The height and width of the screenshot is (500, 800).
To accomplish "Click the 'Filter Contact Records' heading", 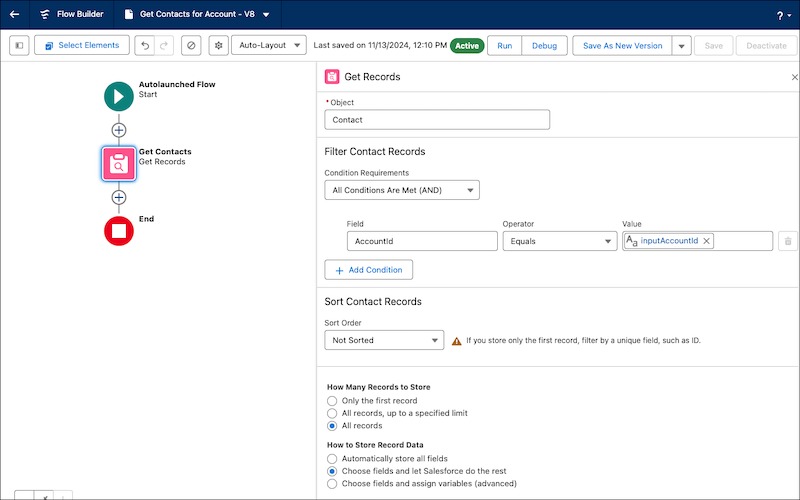I will click(374, 152).
